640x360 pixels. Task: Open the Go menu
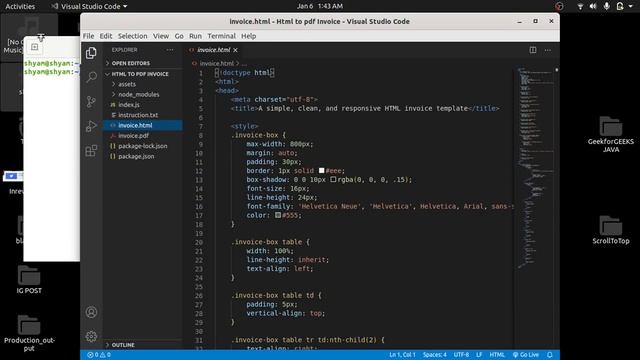(179, 36)
